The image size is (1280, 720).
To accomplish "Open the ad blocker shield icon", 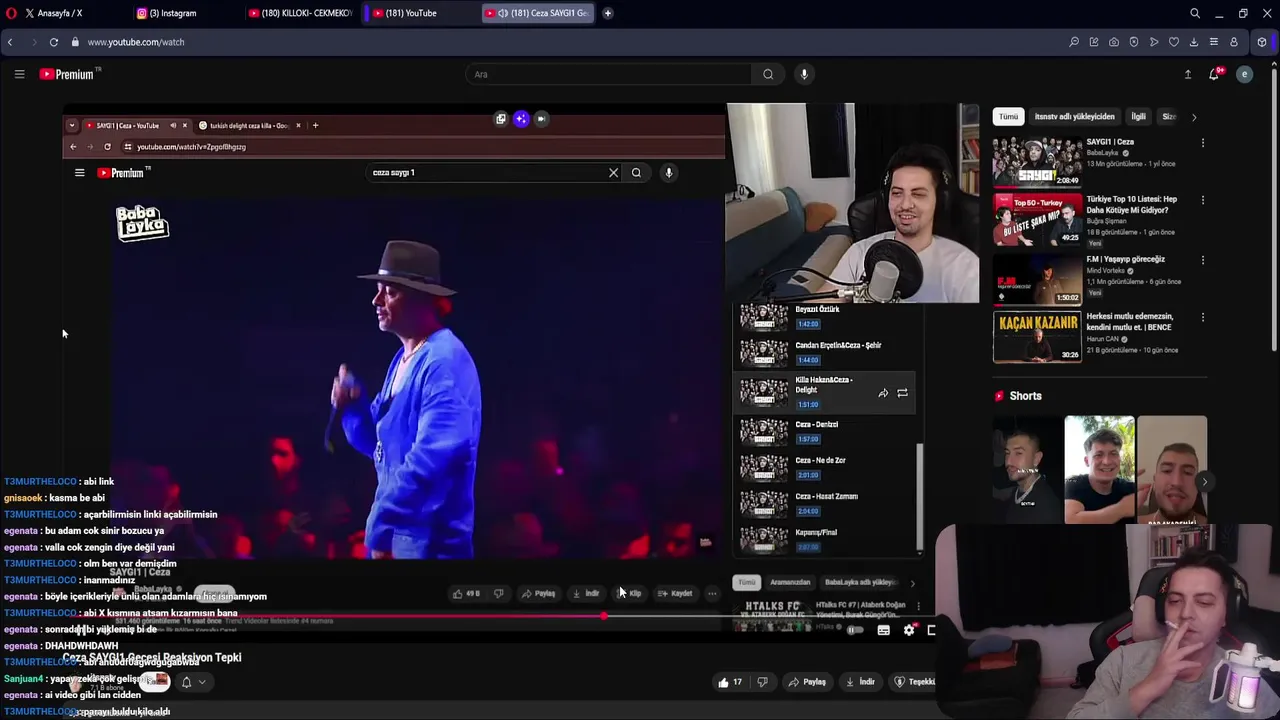I will point(1134,42).
